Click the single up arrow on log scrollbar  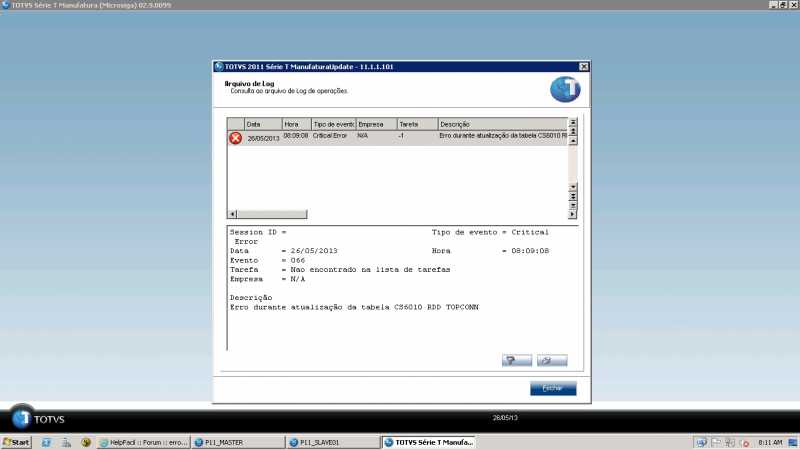click(573, 141)
